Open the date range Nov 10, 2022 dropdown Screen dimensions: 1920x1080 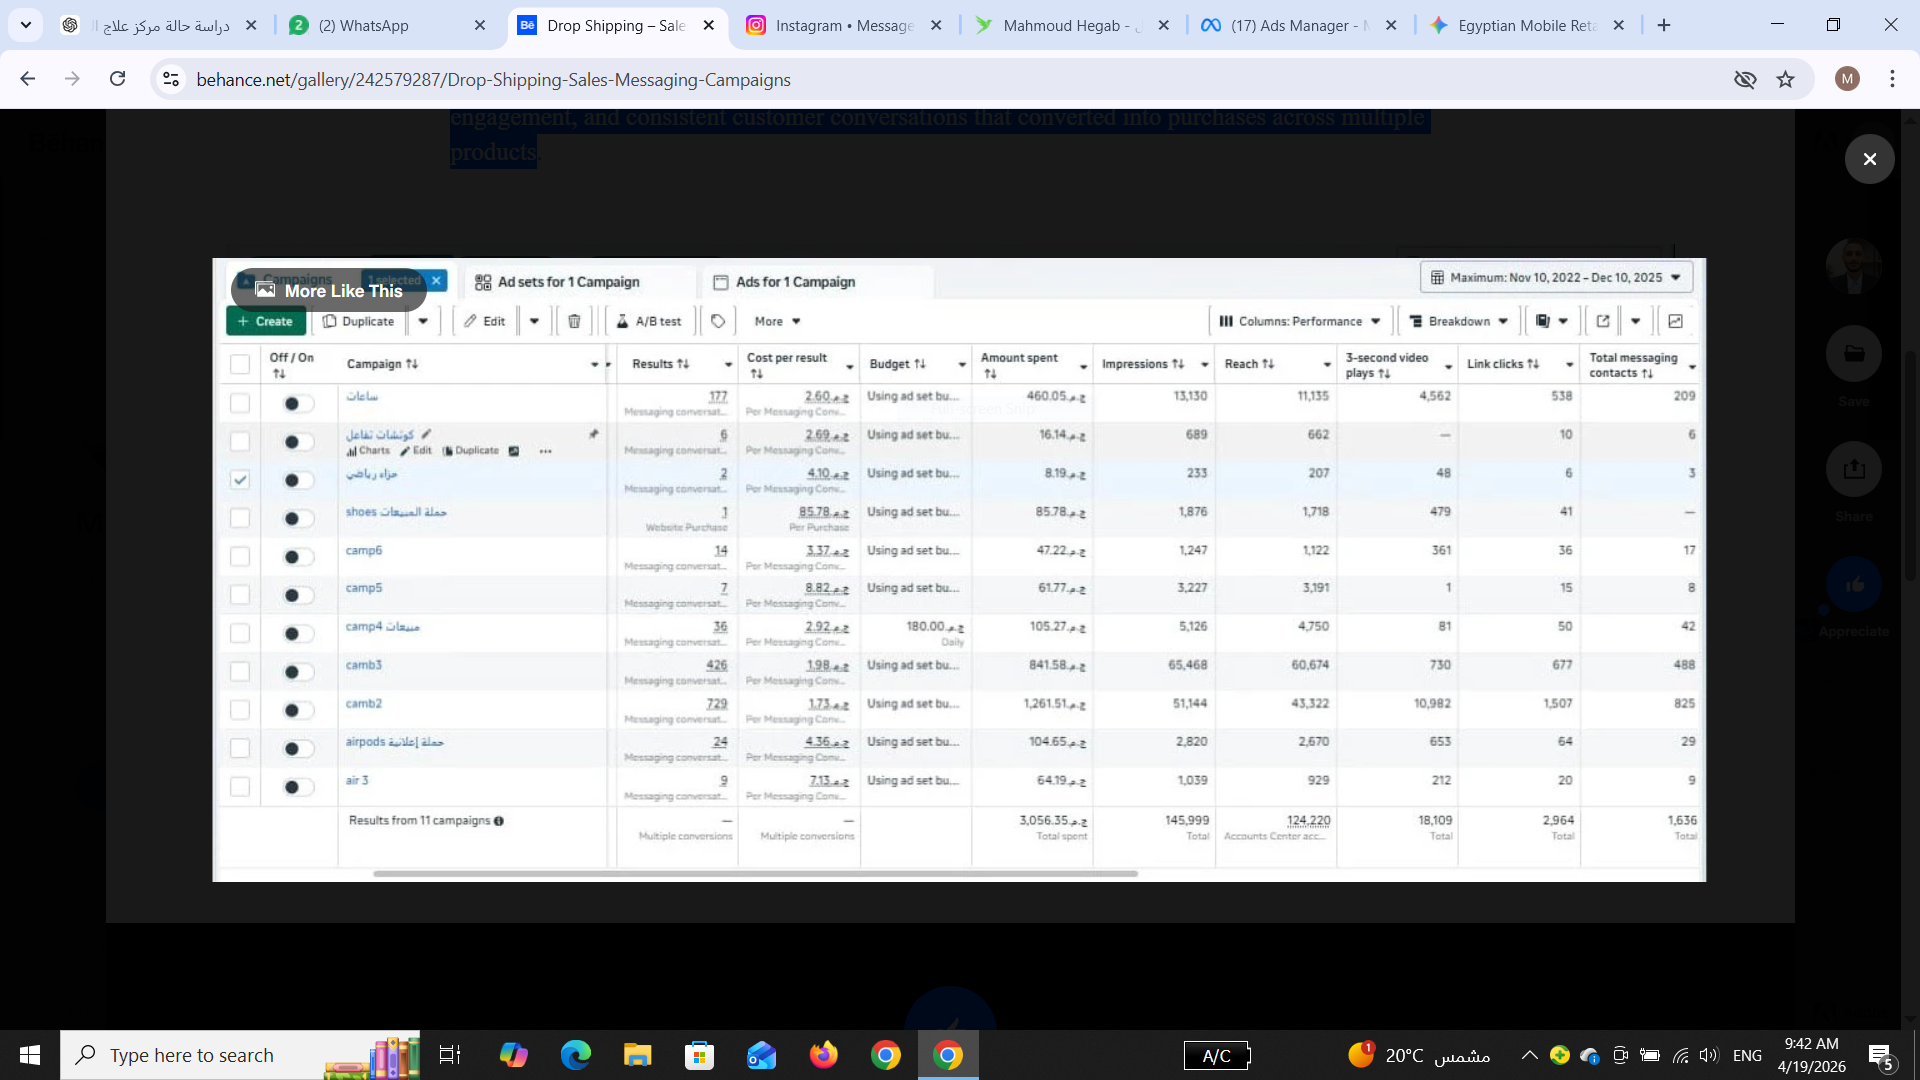[1555, 277]
